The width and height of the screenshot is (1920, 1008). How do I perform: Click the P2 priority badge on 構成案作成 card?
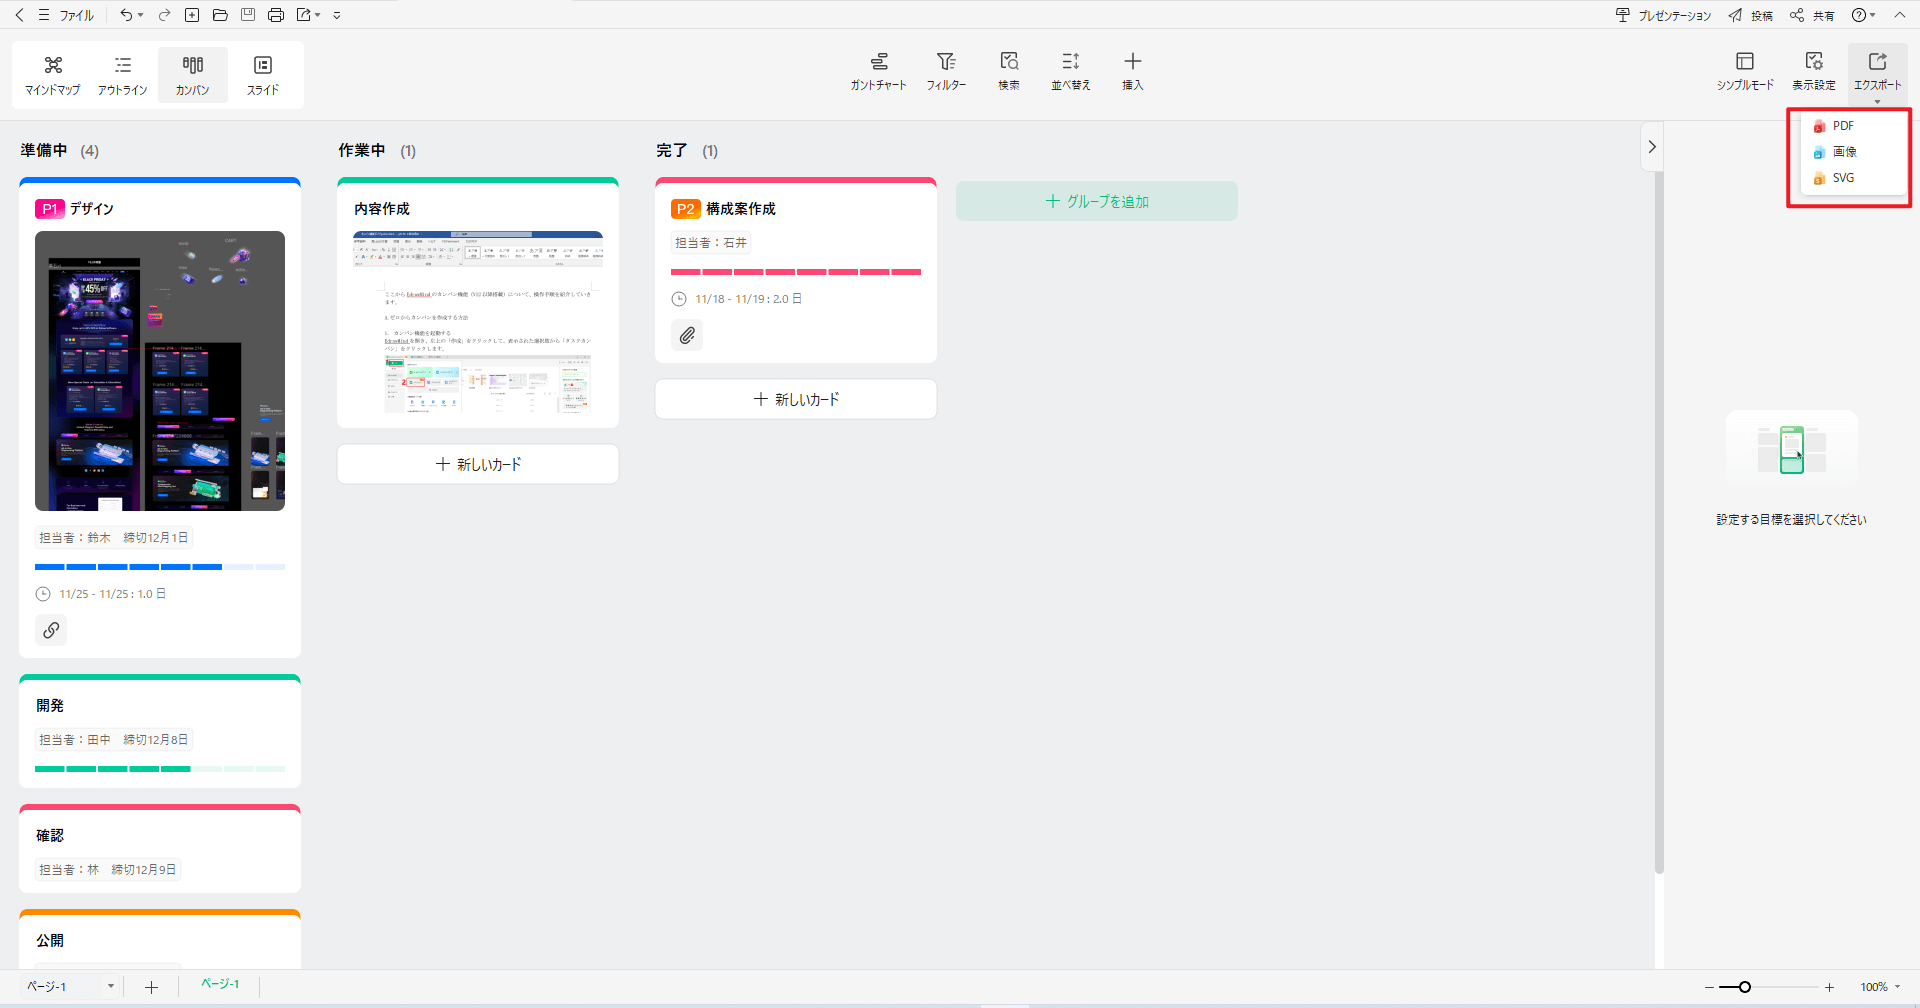click(x=685, y=209)
